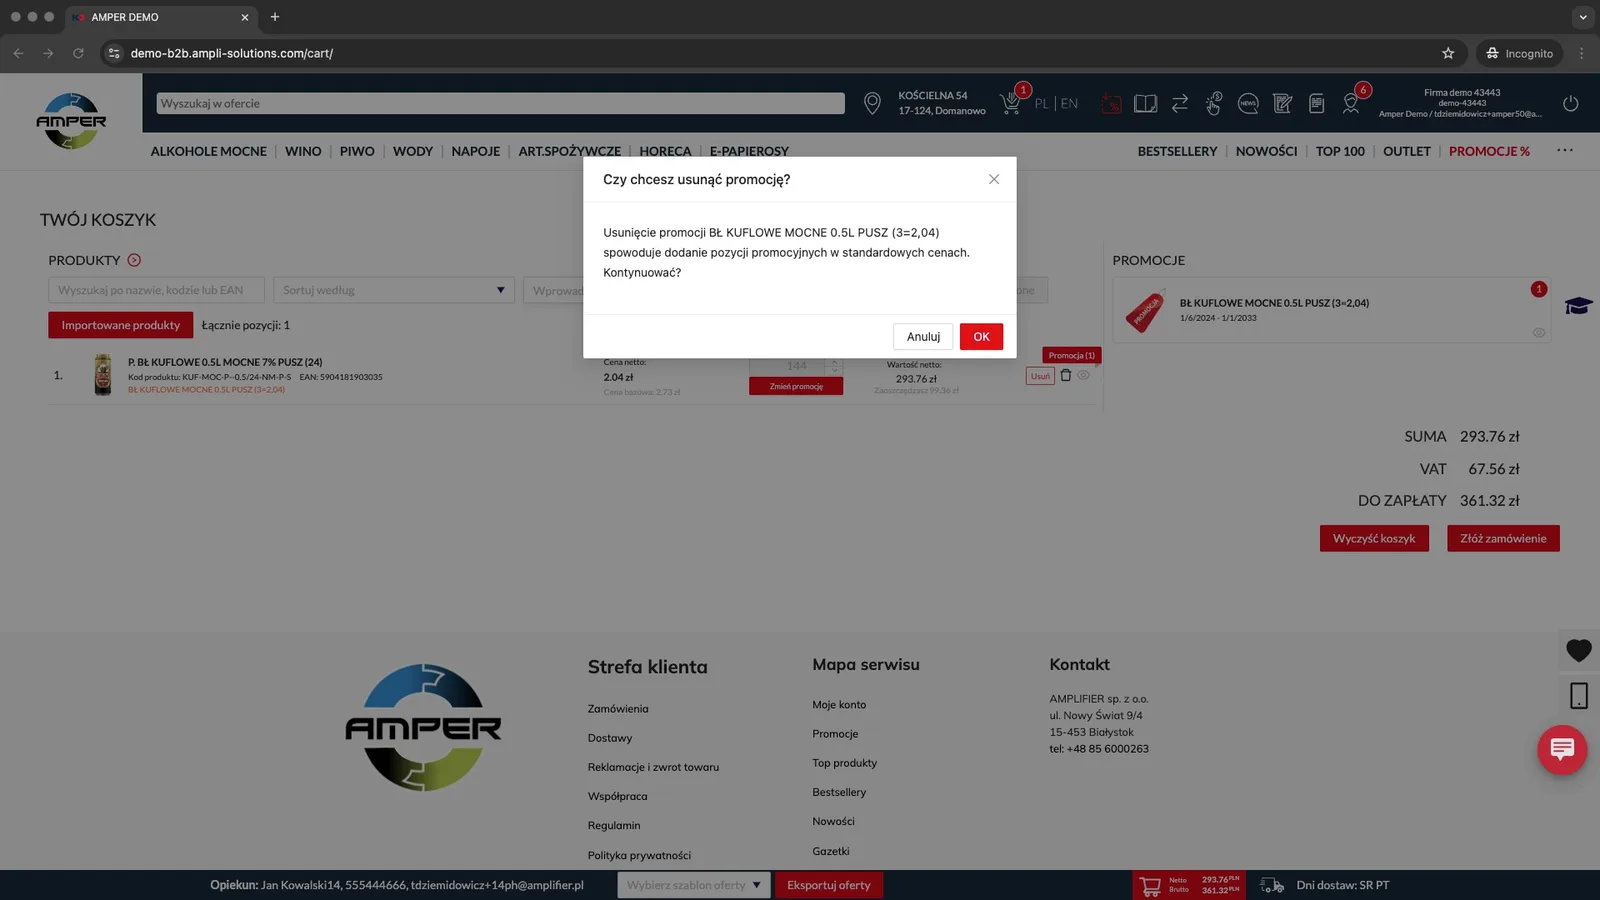This screenshot has height=900, width=1600.
Task: Click the power logout icon
Action: (x=1571, y=103)
